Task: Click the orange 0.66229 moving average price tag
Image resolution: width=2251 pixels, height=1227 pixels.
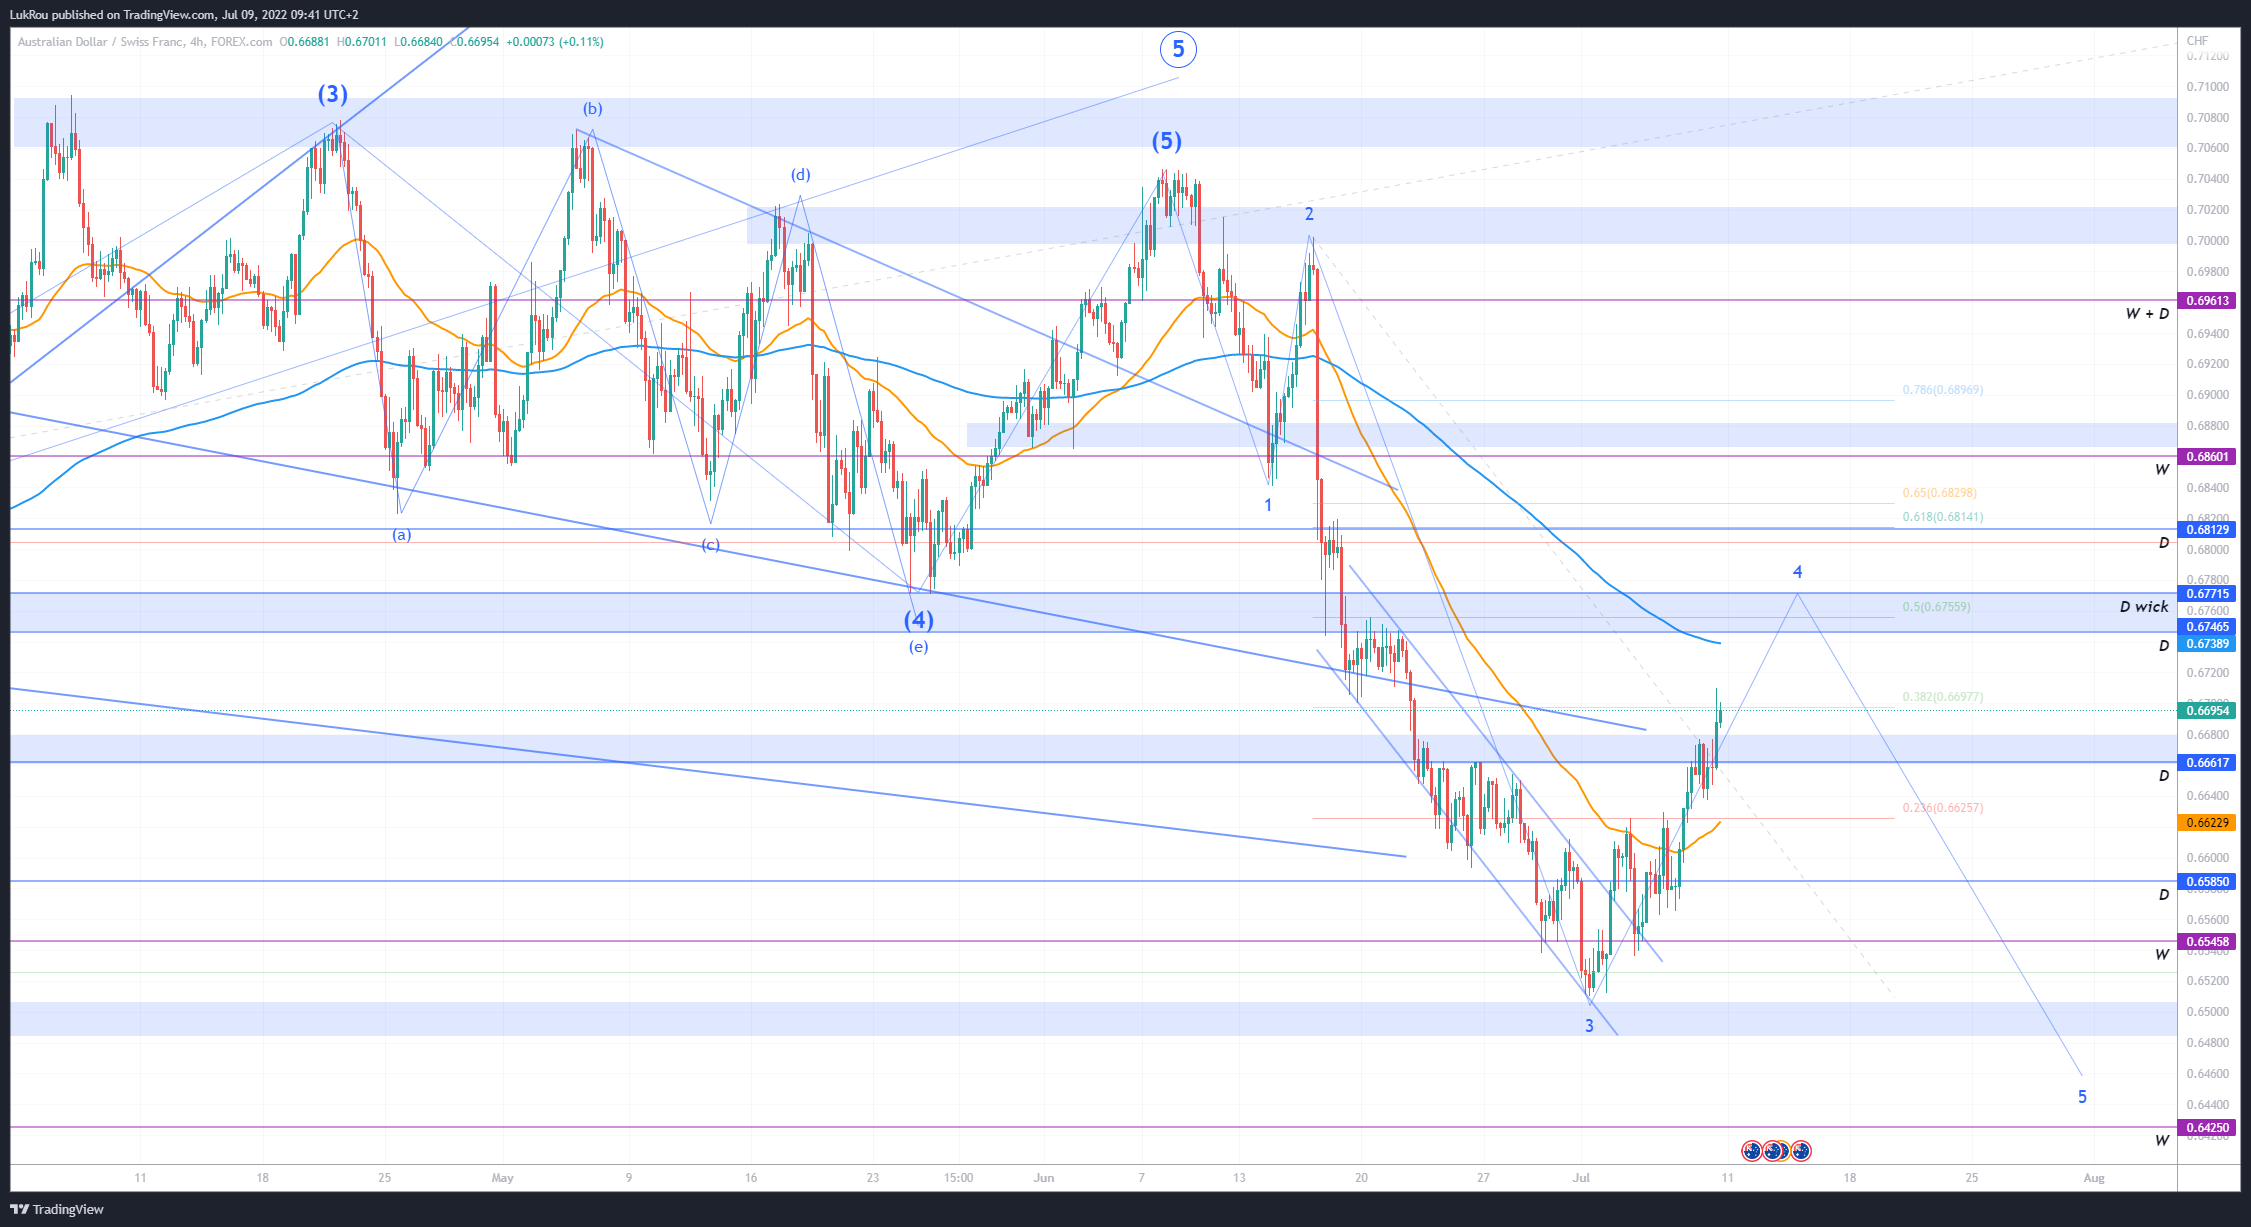Action: pos(2208,823)
